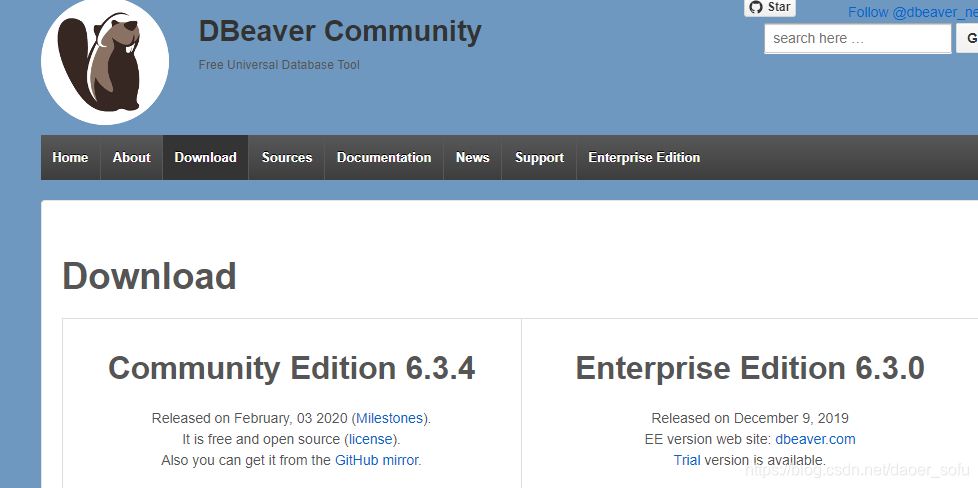The width and height of the screenshot is (978, 488).
Task: Open the Follow @dbeaver Twitter link
Action: [913, 12]
